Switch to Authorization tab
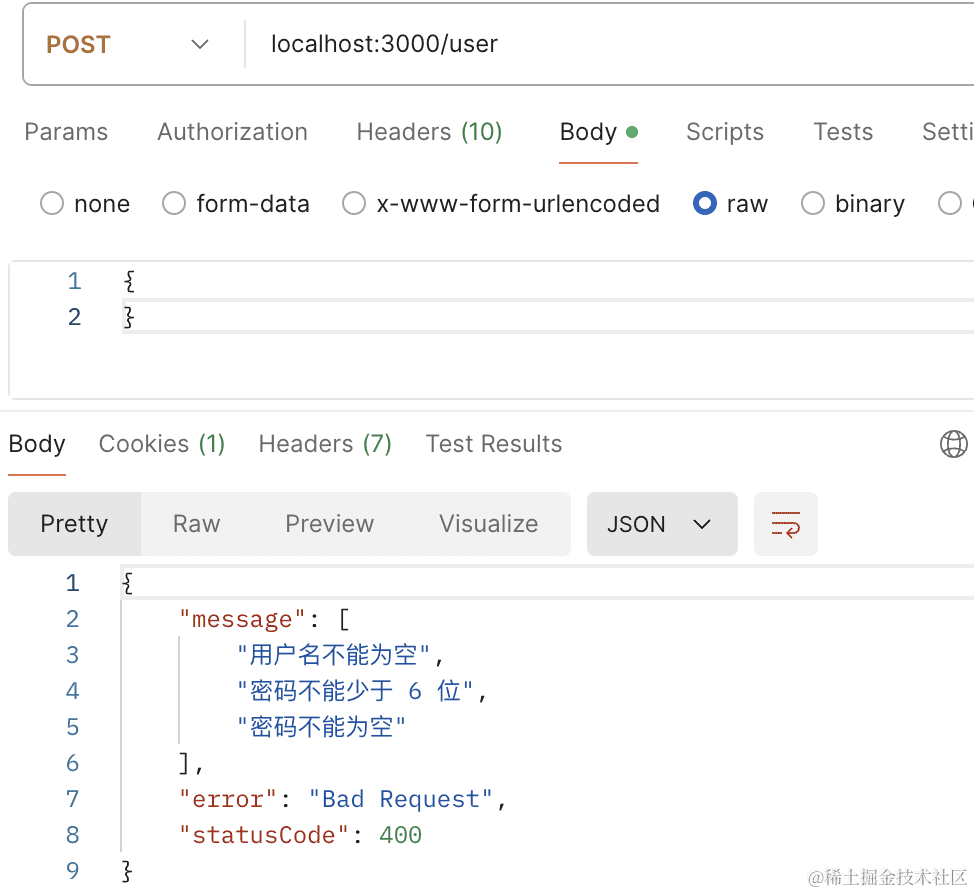The width and height of the screenshot is (974, 894). (x=232, y=132)
